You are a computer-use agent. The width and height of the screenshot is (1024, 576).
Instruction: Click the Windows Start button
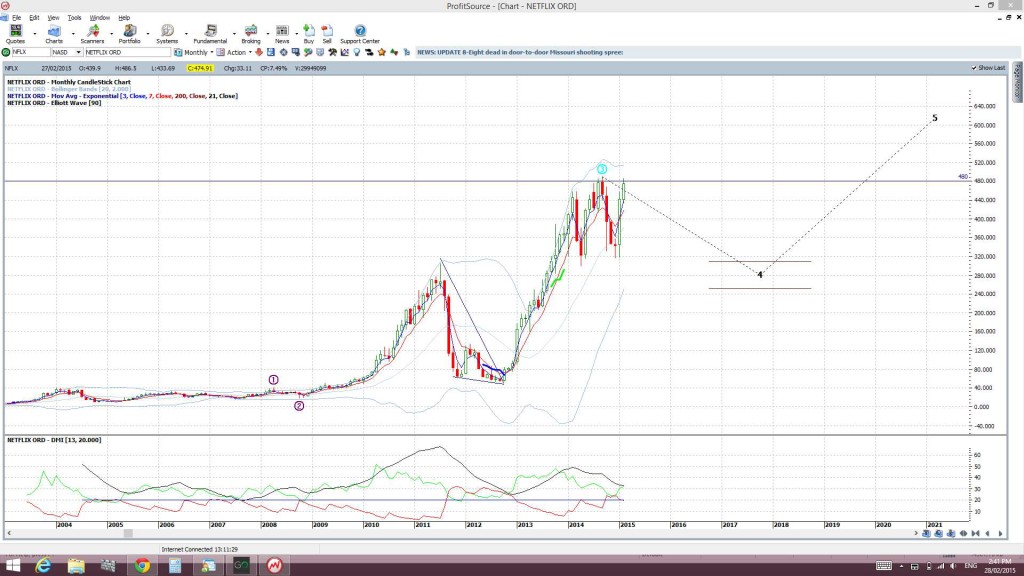pyautogui.click(x=12, y=566)
